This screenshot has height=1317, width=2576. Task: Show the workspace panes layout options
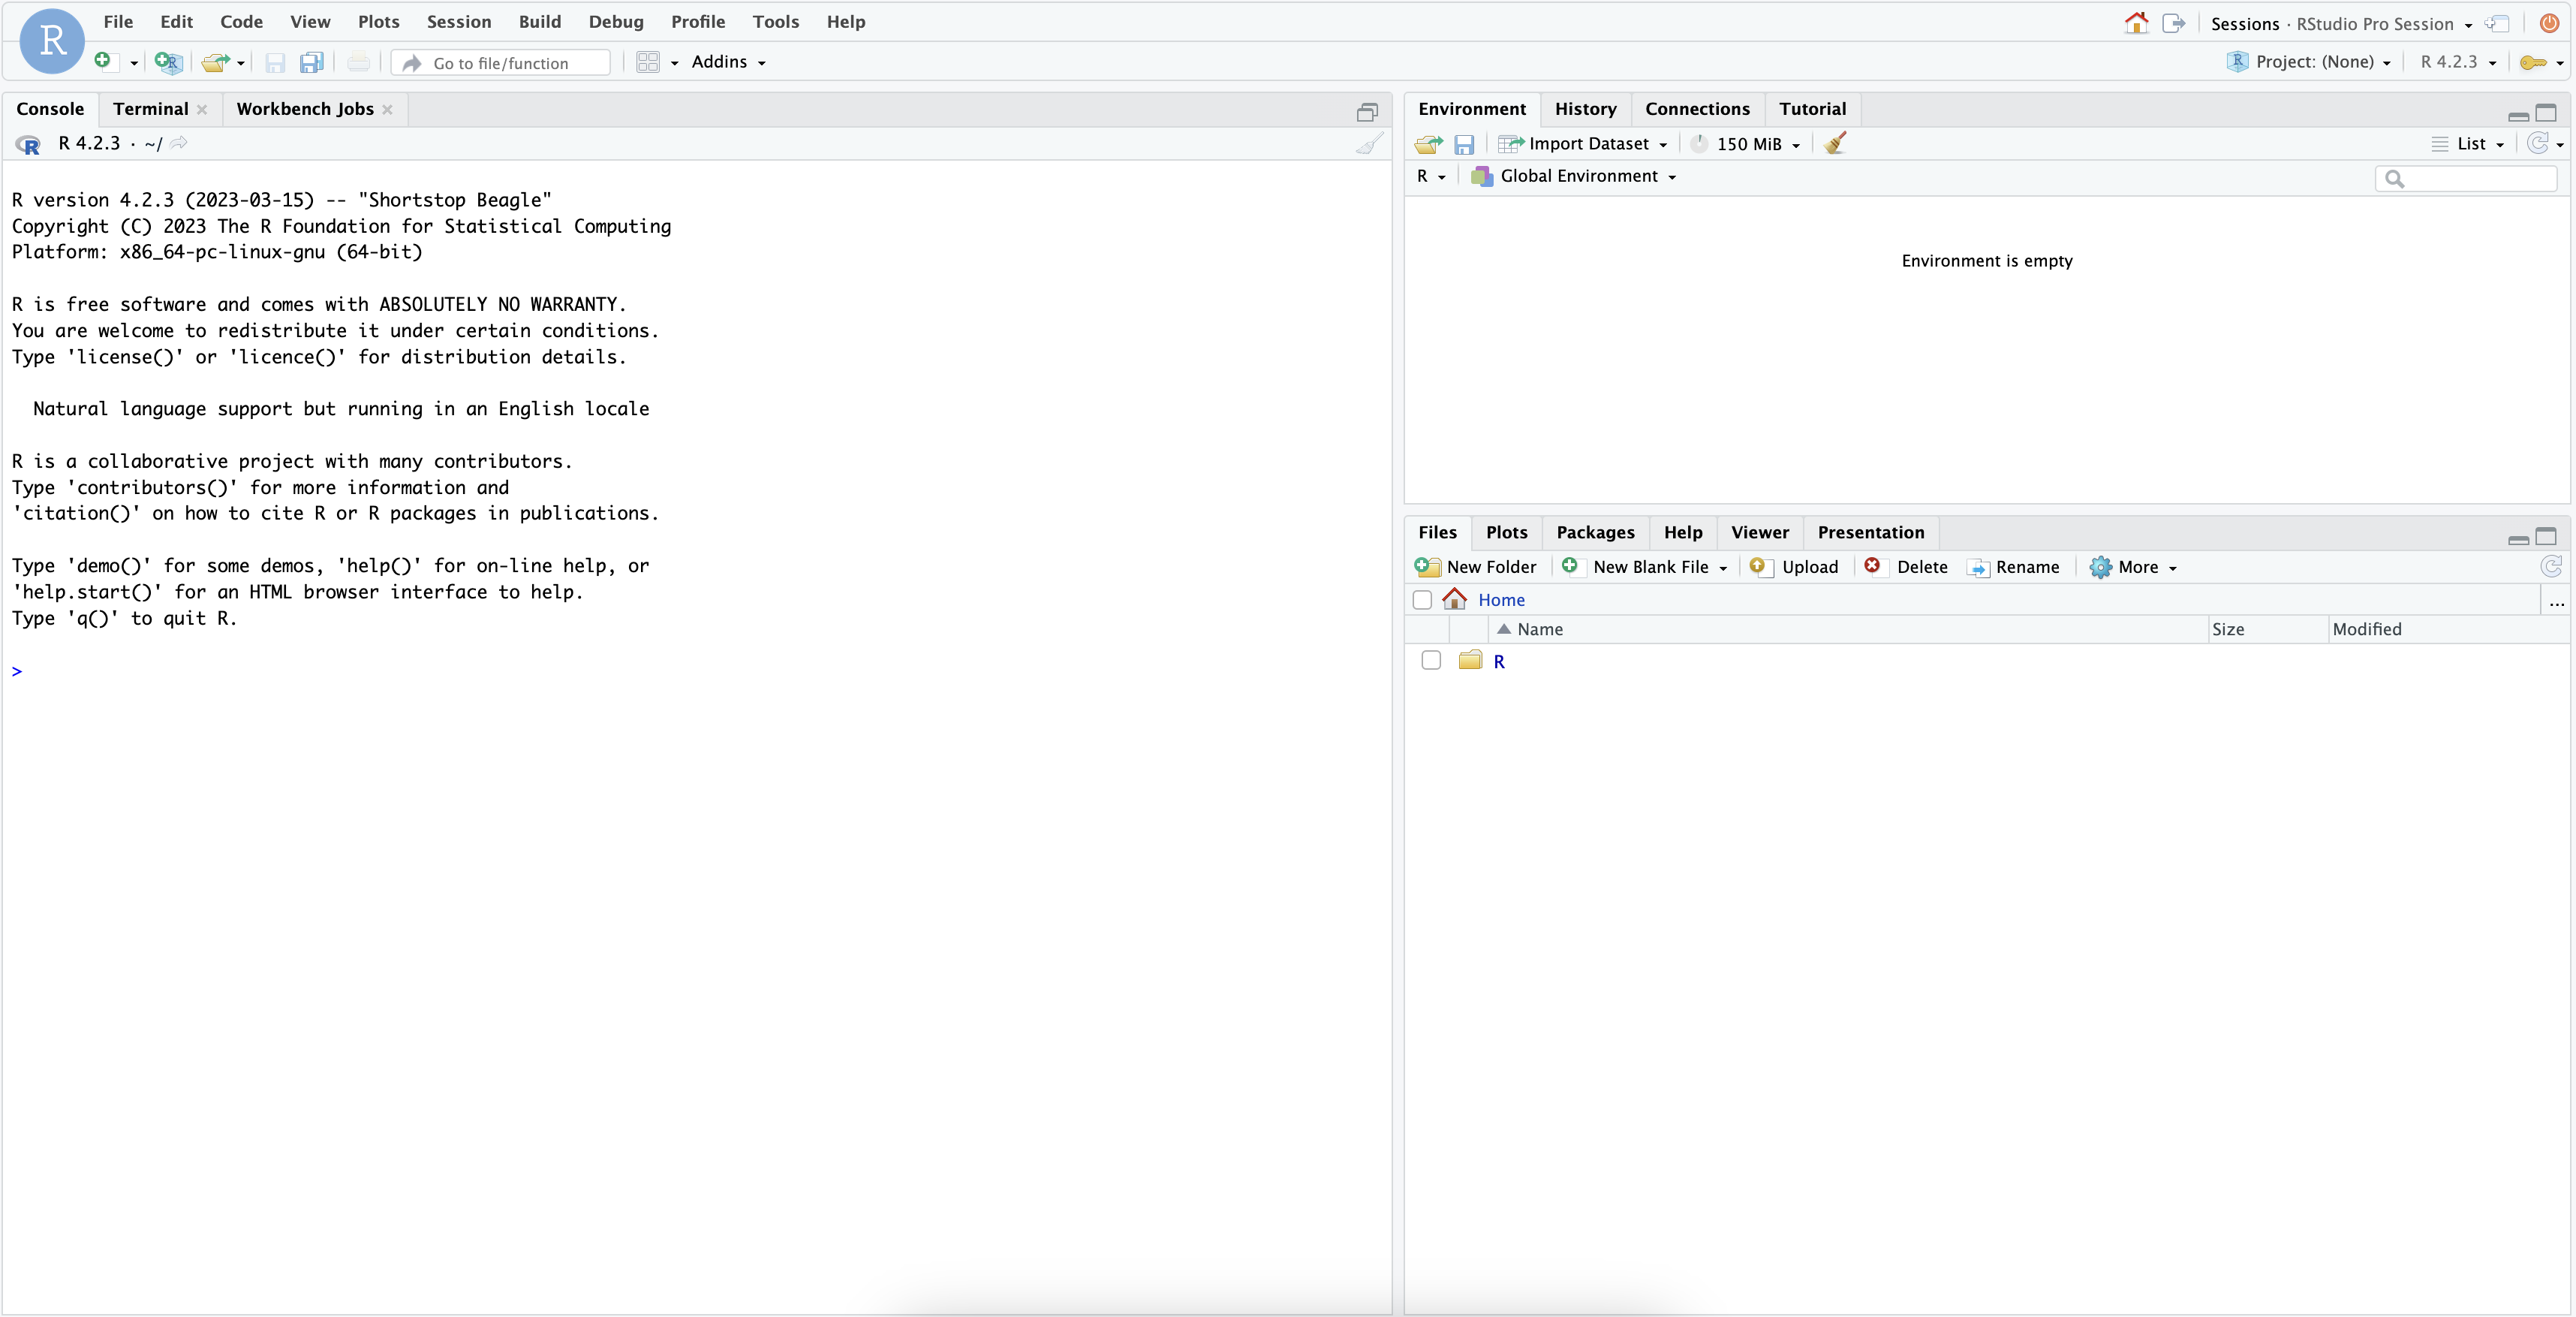(655, 62)
